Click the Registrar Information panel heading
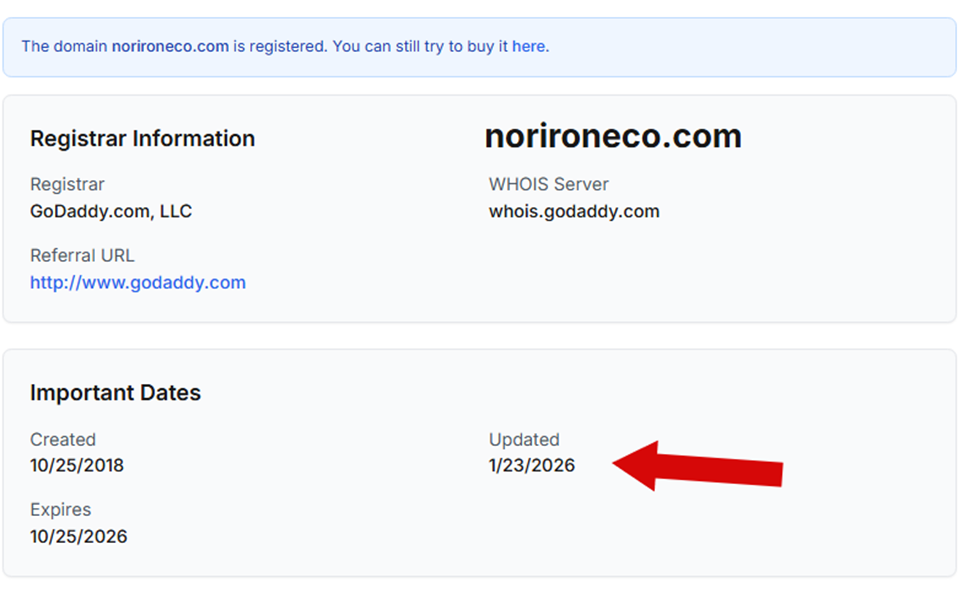 142,138
